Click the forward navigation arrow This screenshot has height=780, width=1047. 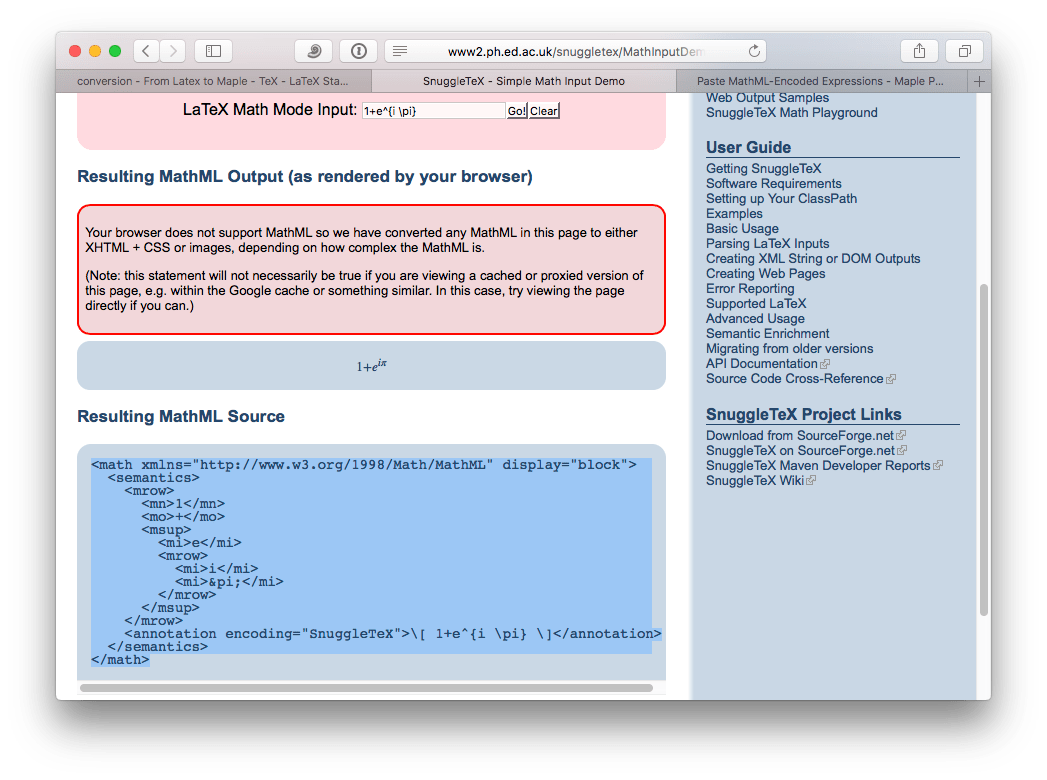pos(172,50)
